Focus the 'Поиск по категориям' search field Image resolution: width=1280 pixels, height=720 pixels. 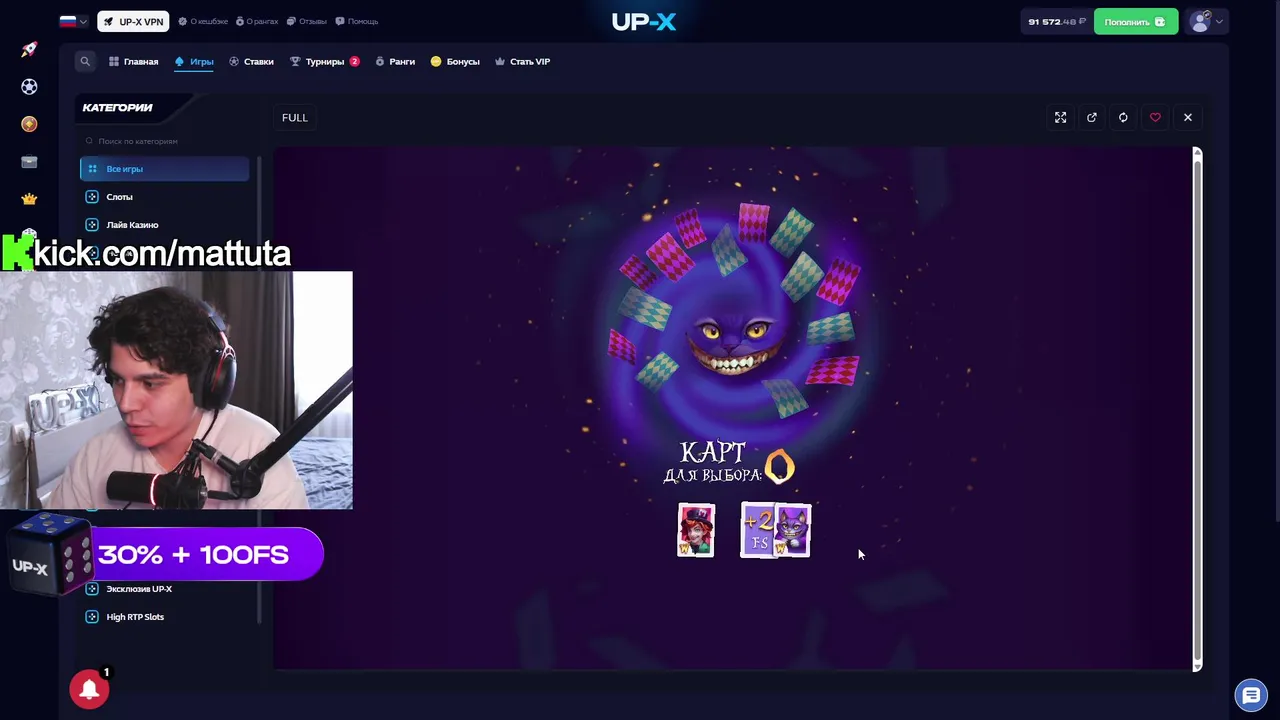click(x=165, y=141)
